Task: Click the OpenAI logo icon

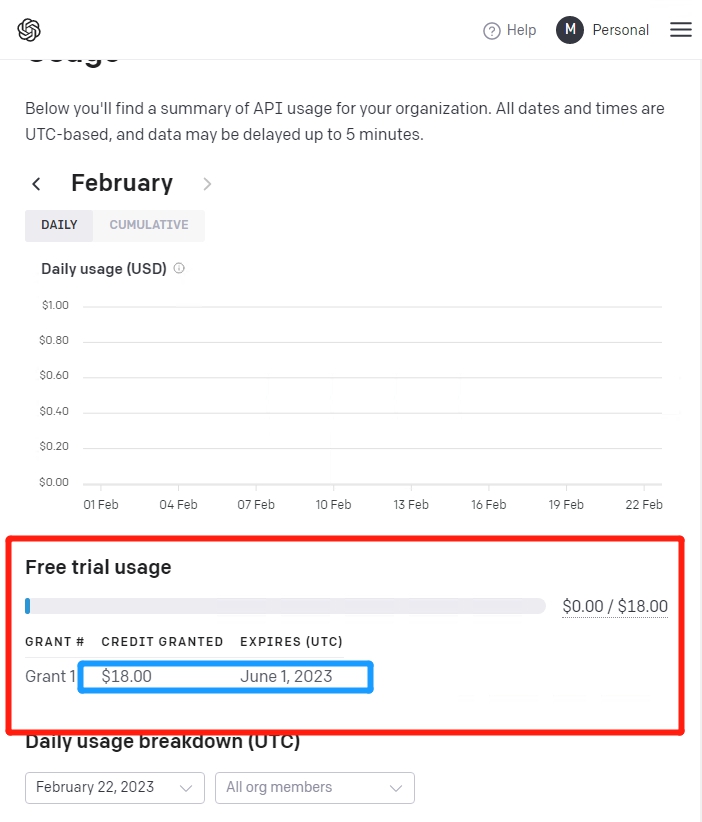Action: 29,30
